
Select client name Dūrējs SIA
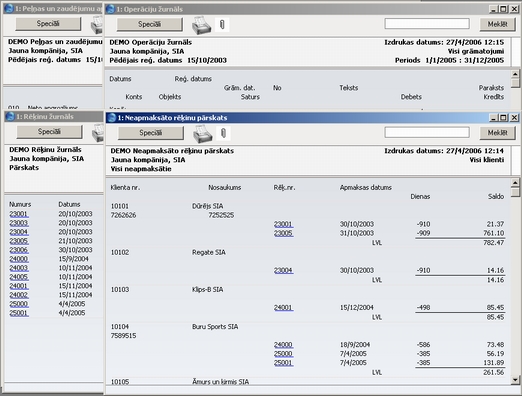pyautogui.click(x=207, y=206)
